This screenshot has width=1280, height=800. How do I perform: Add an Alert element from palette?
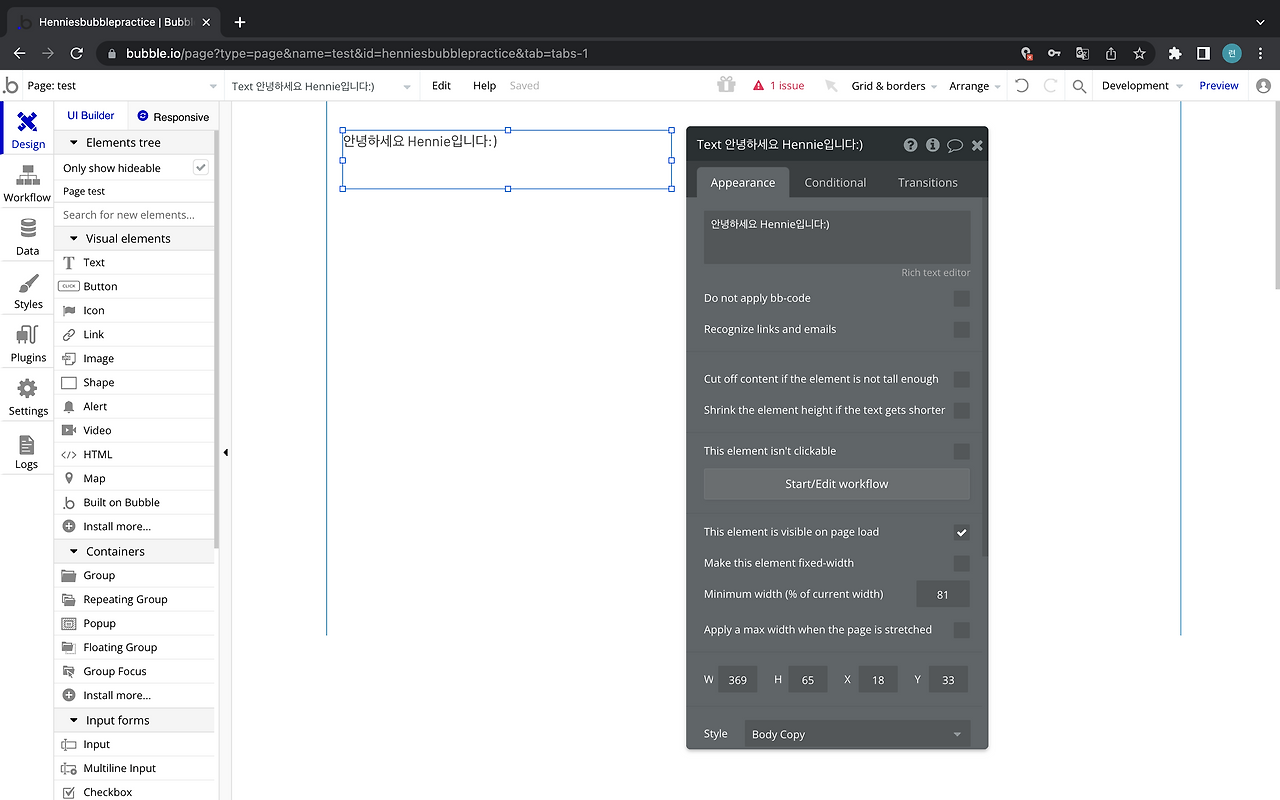click(135, 406)
